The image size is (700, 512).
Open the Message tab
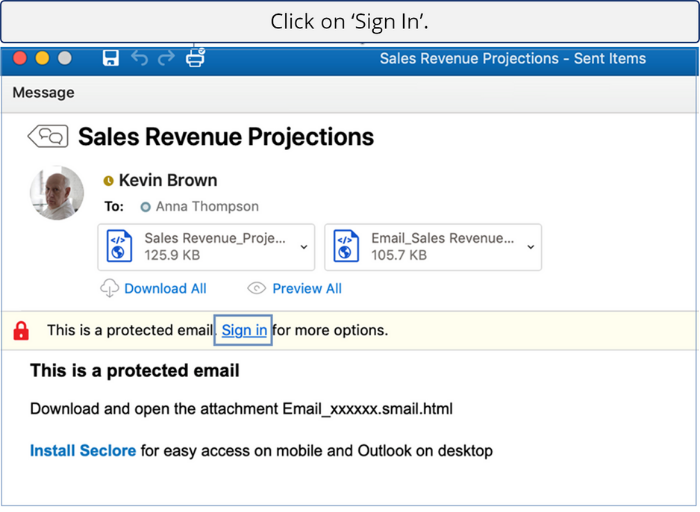pyautogui.click(x=43, y=93)
